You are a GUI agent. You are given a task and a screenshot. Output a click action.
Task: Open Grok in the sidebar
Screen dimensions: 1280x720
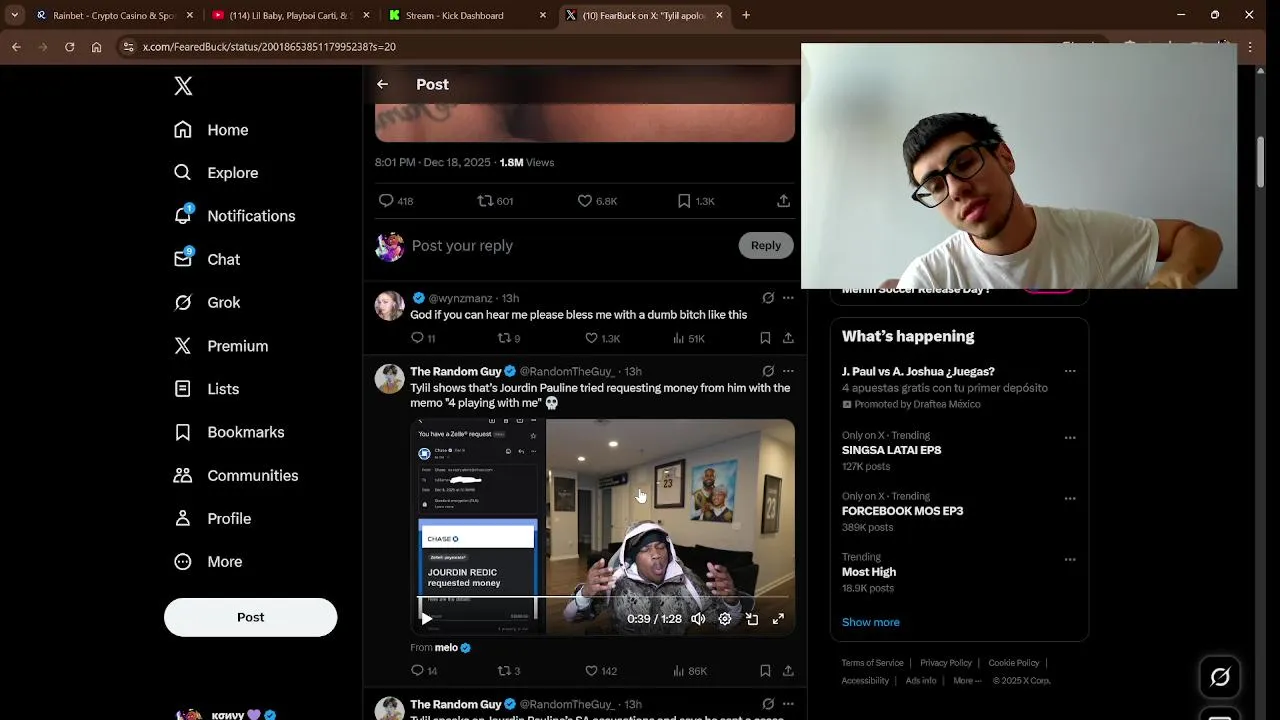[207, 302]
